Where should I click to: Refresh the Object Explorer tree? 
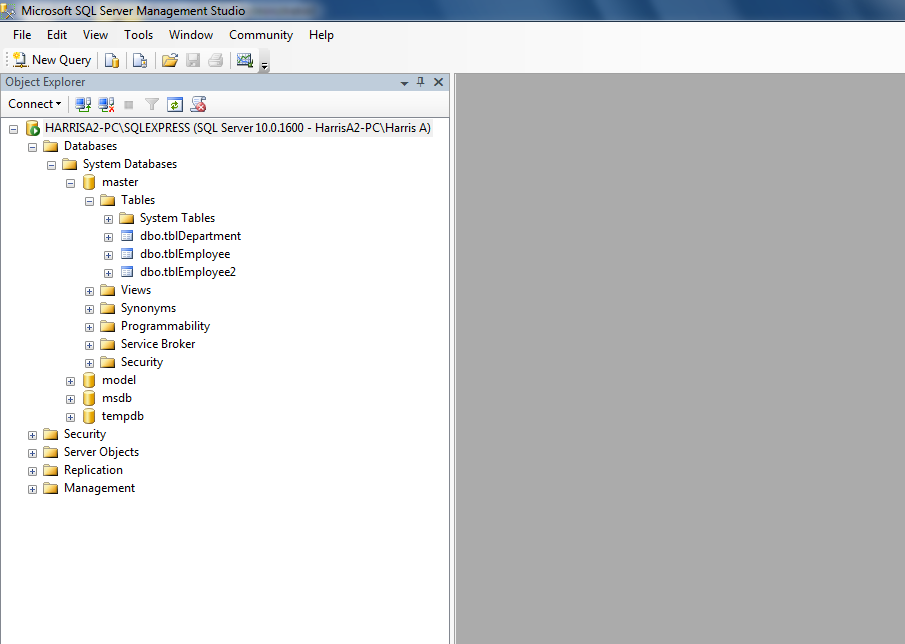(x=173, y=104)
